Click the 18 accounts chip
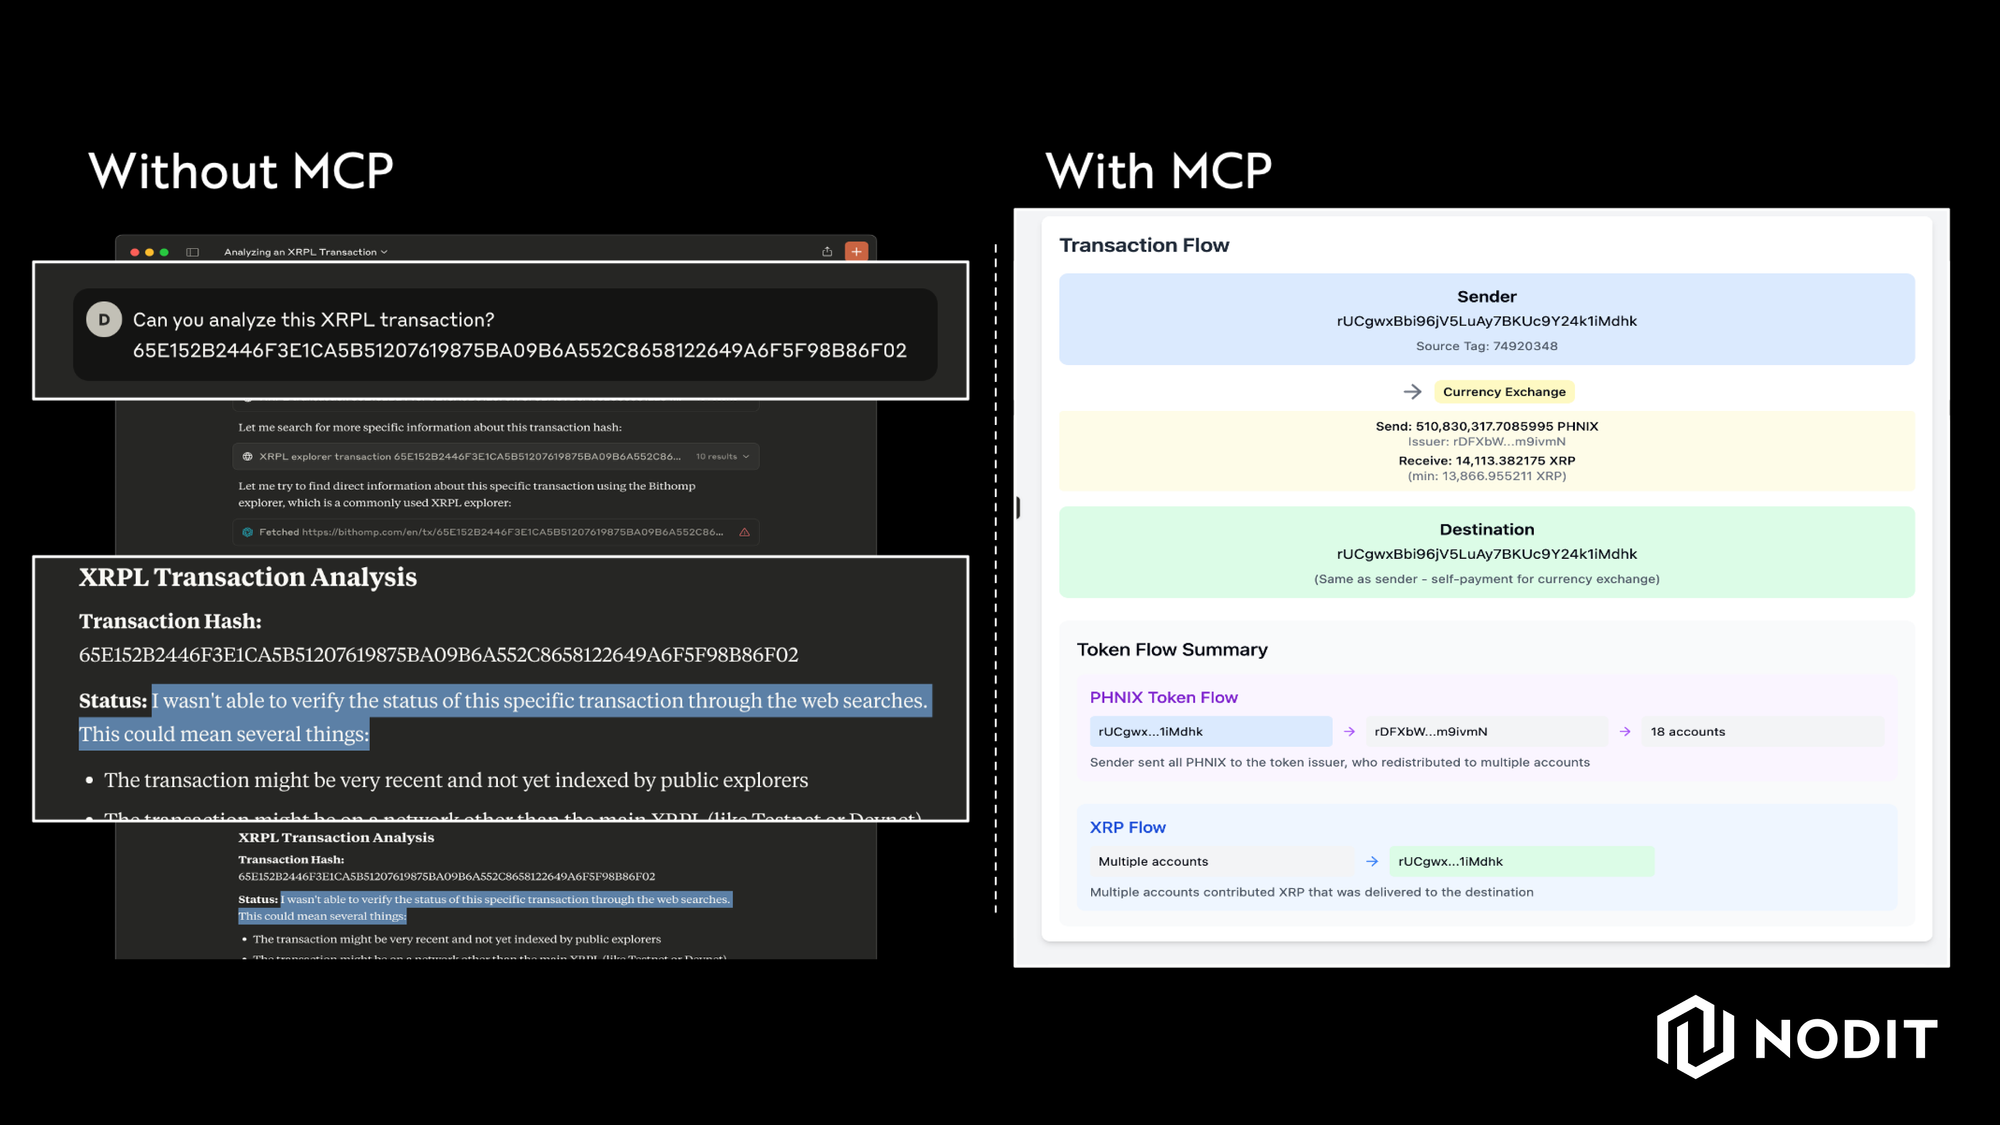Viewport: 2000px width, 1125px height. [x=1760, y=732]
